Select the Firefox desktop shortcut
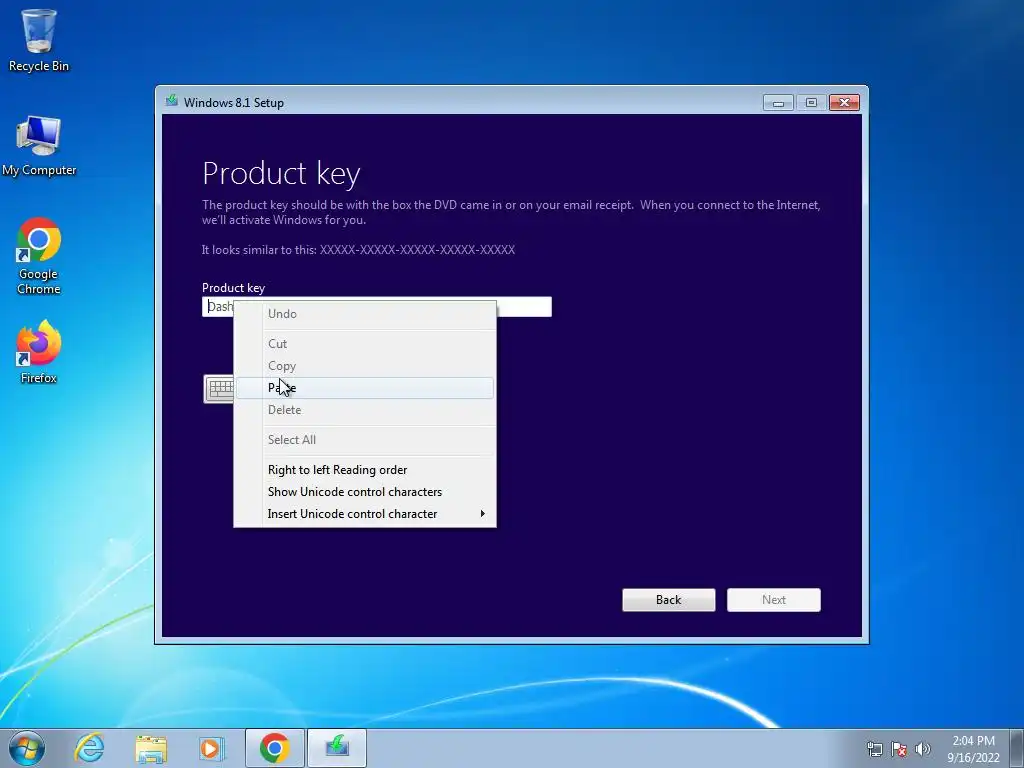Viewport: 1024px width, 768px height. pyautogui.click(x=39, y=351)
